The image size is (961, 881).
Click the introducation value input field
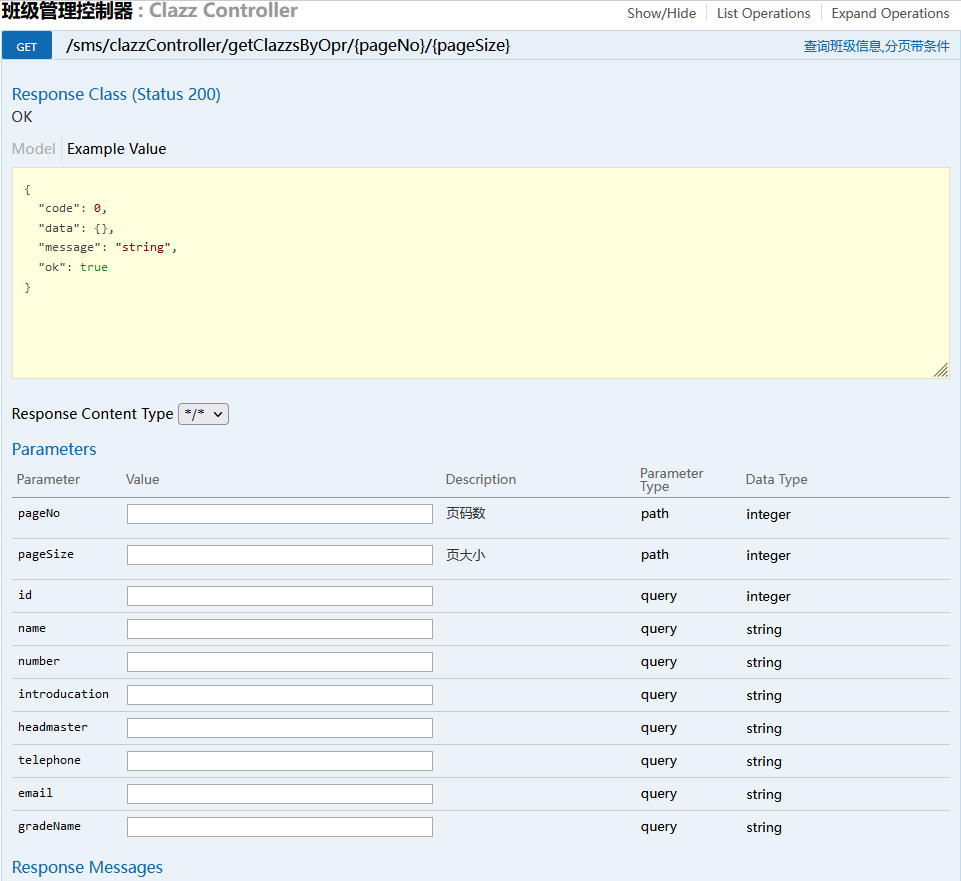(x=279, y=695)
